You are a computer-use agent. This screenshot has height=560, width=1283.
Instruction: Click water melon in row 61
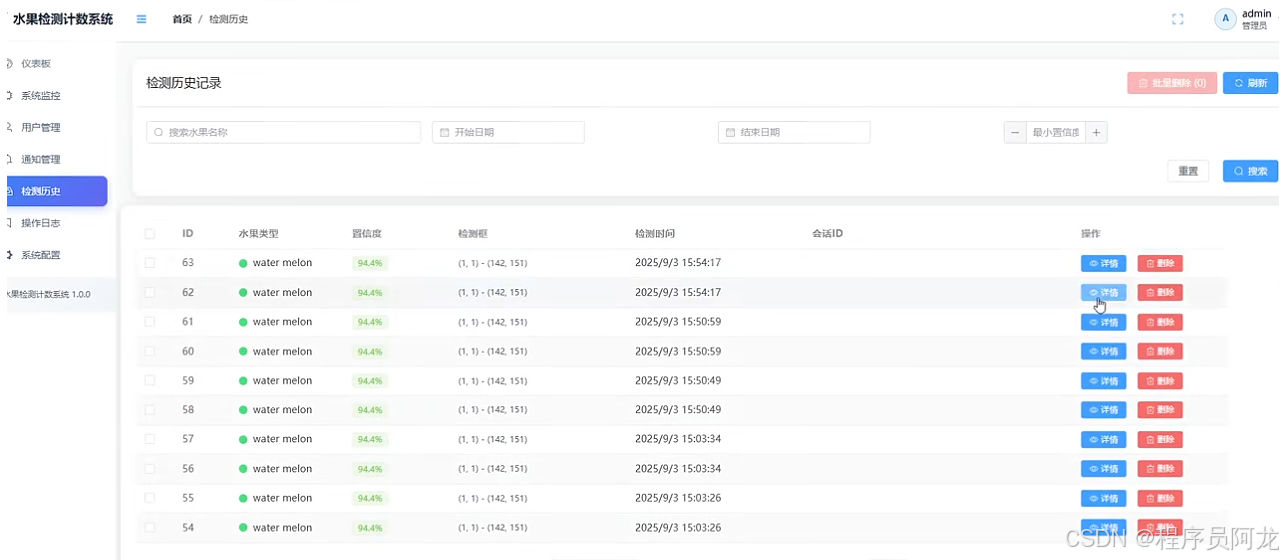[x=282, y=322]
